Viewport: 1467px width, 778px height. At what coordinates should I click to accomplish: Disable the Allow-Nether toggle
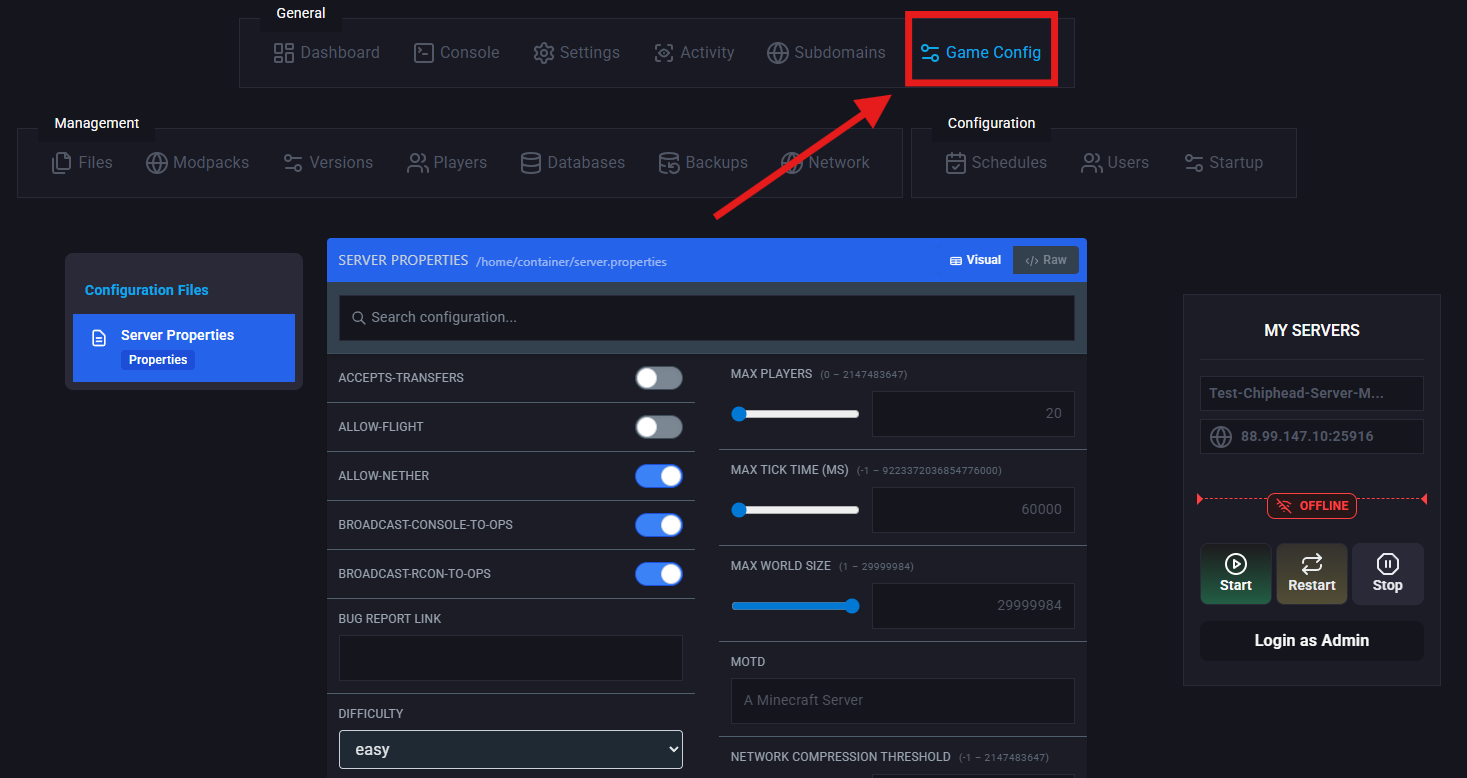coord(659,476)
